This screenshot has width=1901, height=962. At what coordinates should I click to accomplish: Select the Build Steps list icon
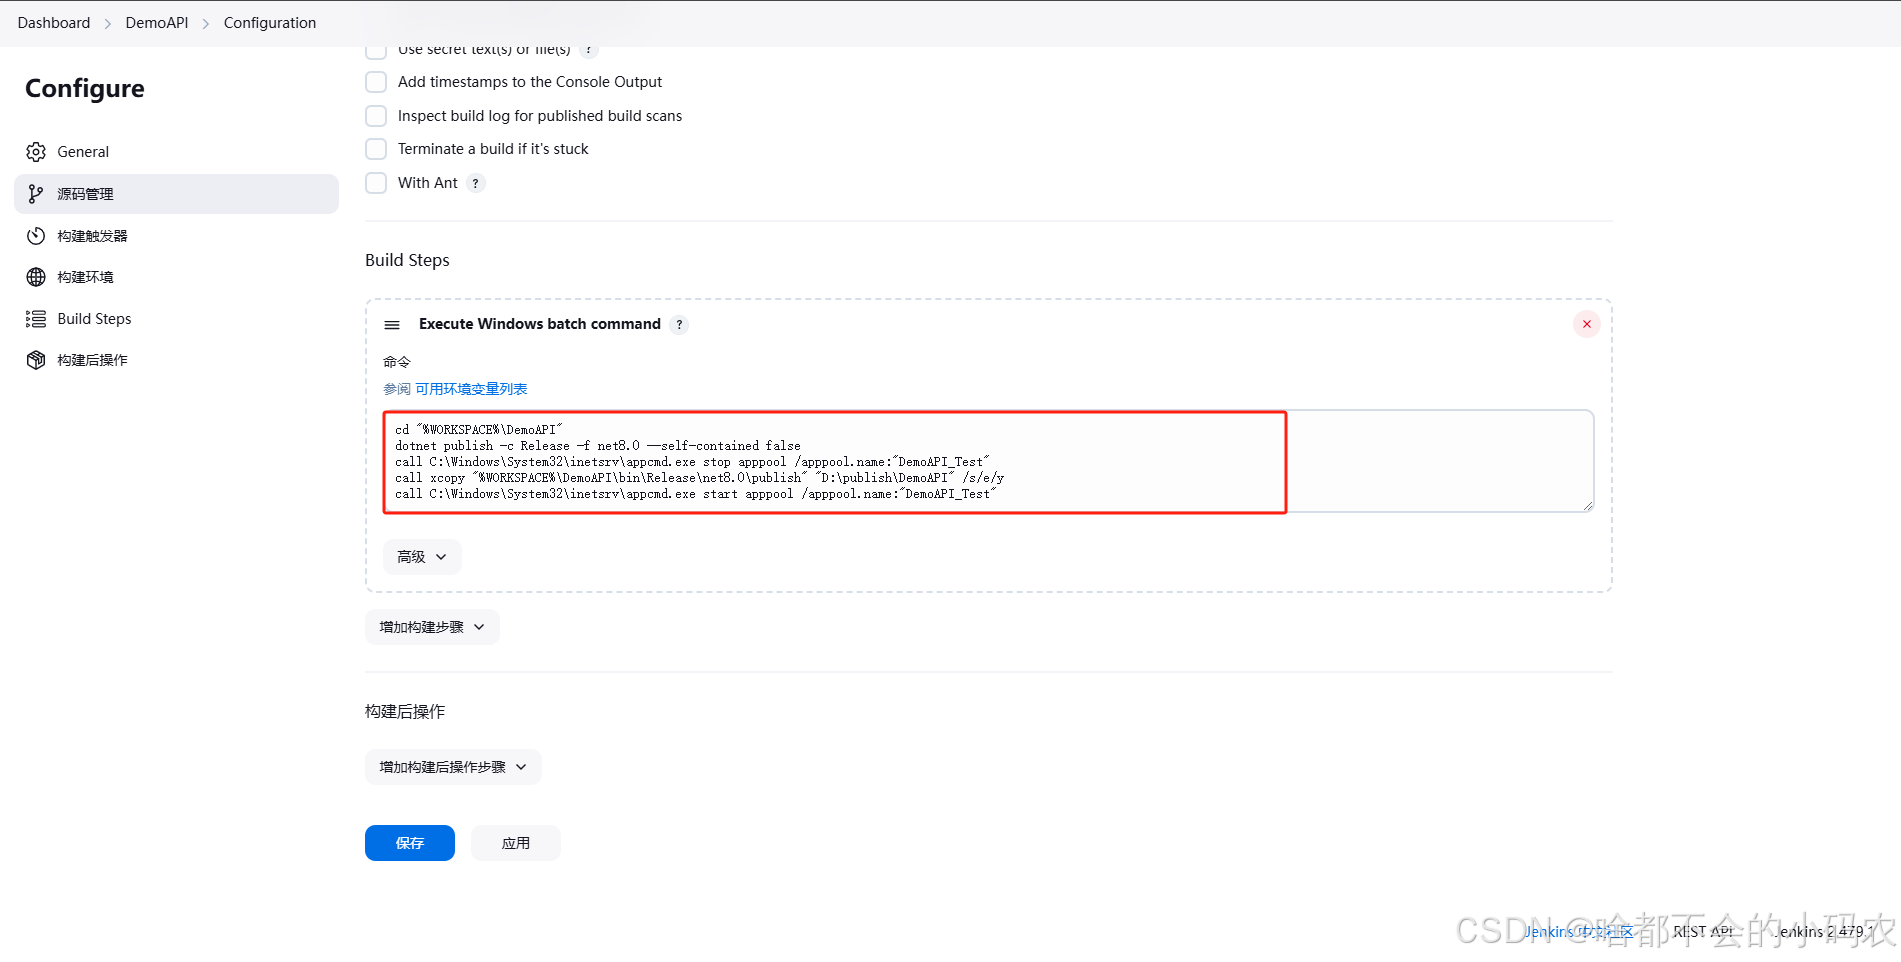coord(36,318)
